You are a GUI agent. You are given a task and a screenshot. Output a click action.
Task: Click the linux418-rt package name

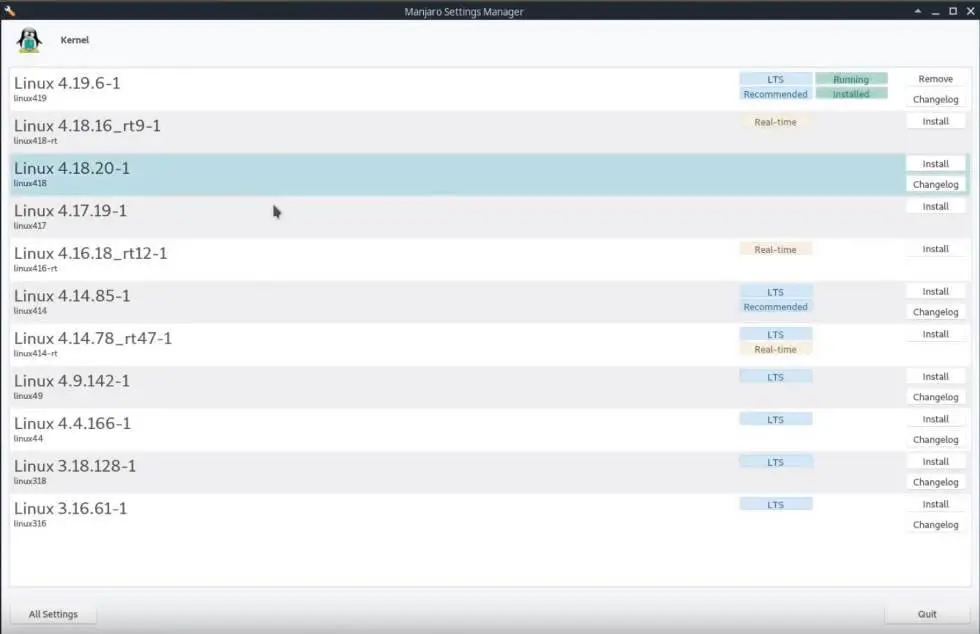36,141
